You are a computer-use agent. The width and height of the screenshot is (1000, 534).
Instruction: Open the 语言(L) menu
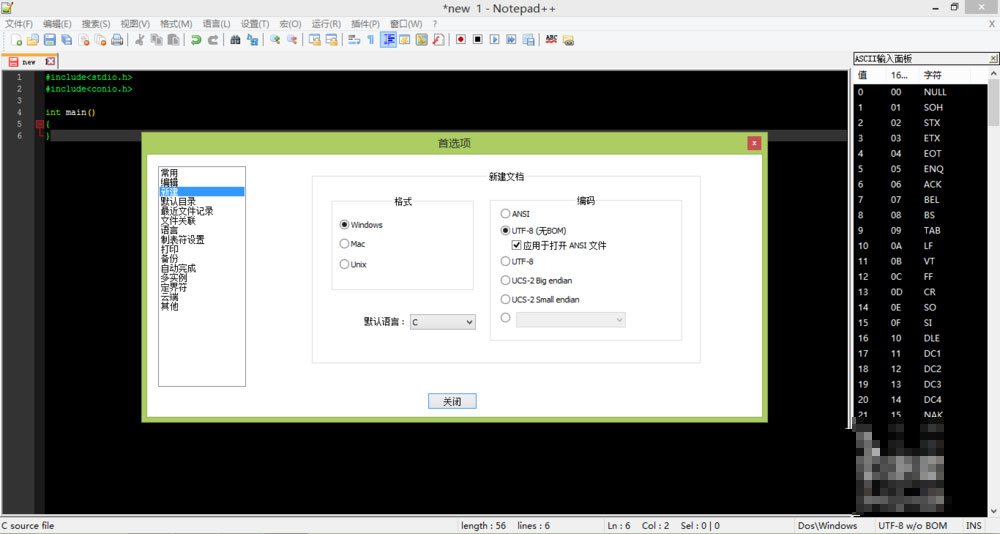[216, 24]
